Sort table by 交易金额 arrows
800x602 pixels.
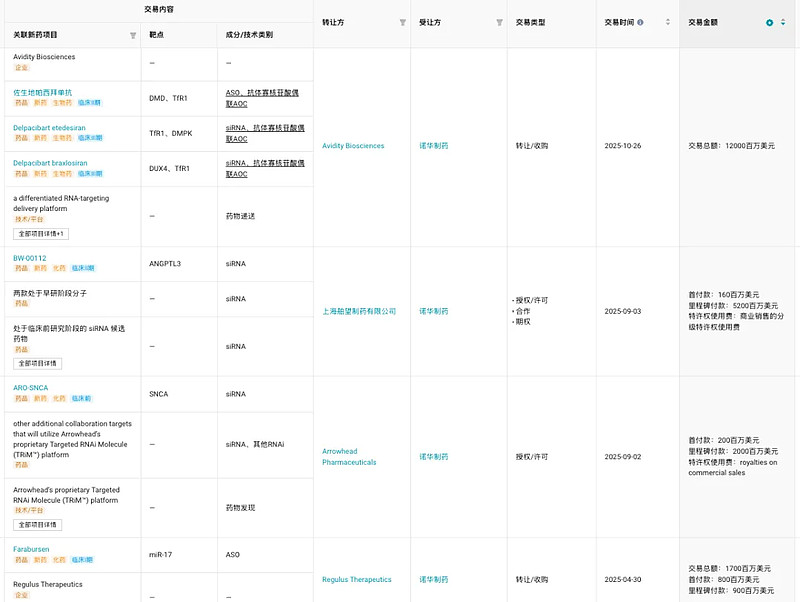pos(783,22)
